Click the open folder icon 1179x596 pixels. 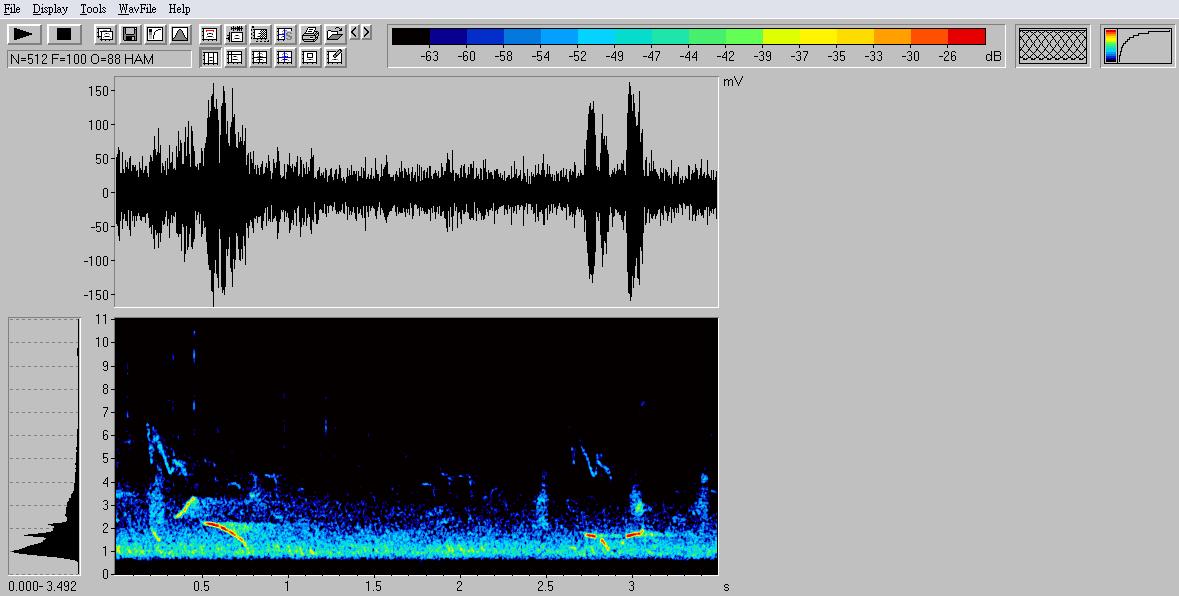click(335, 34)
